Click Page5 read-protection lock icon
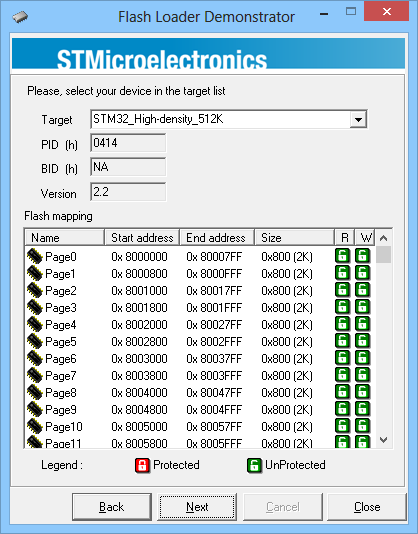 click(342, 341)
